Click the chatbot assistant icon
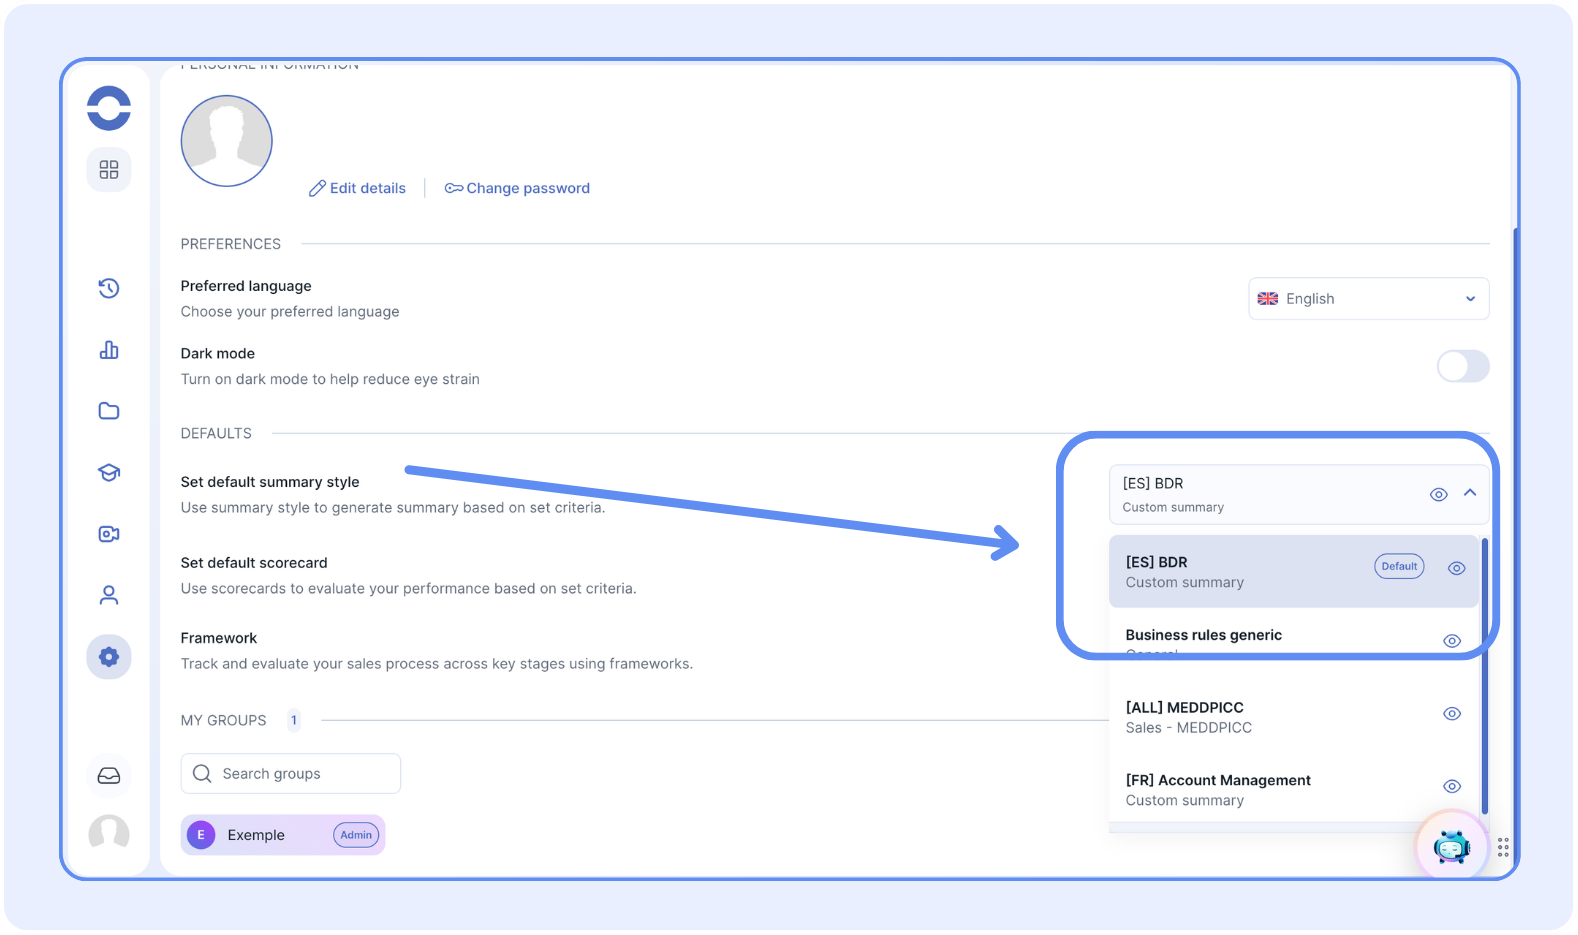 click(1451, 847)
